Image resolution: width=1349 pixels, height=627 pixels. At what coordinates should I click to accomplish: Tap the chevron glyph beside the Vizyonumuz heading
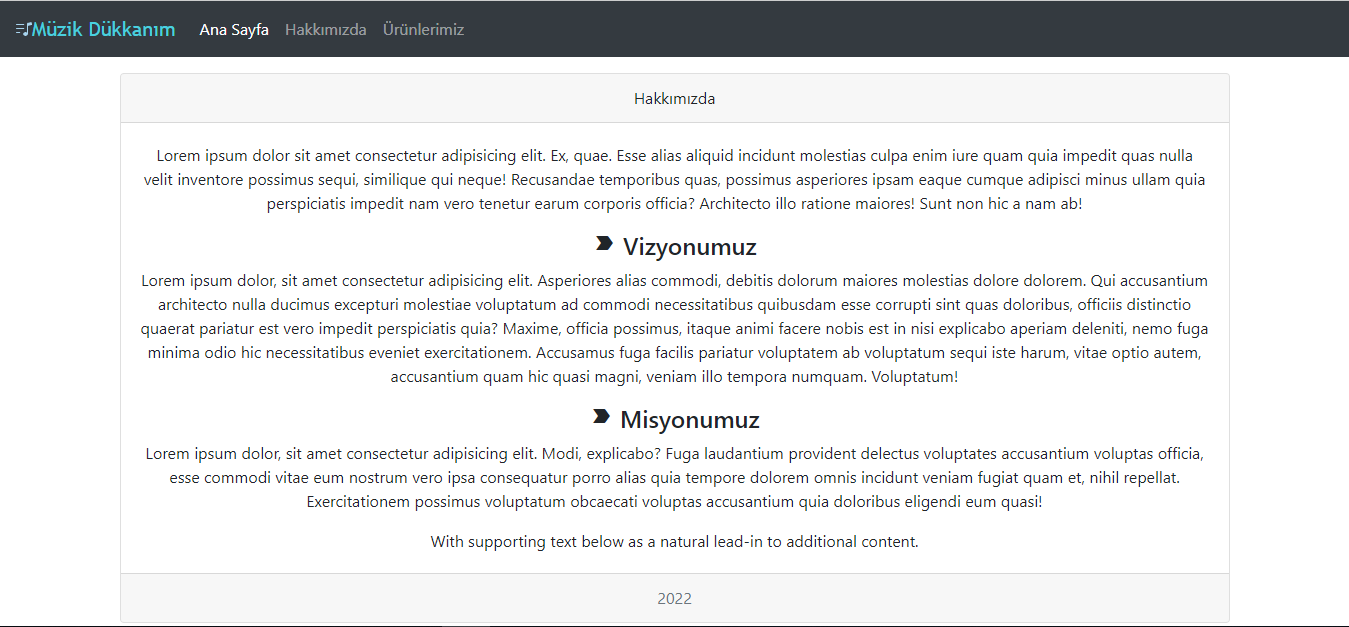605,244
